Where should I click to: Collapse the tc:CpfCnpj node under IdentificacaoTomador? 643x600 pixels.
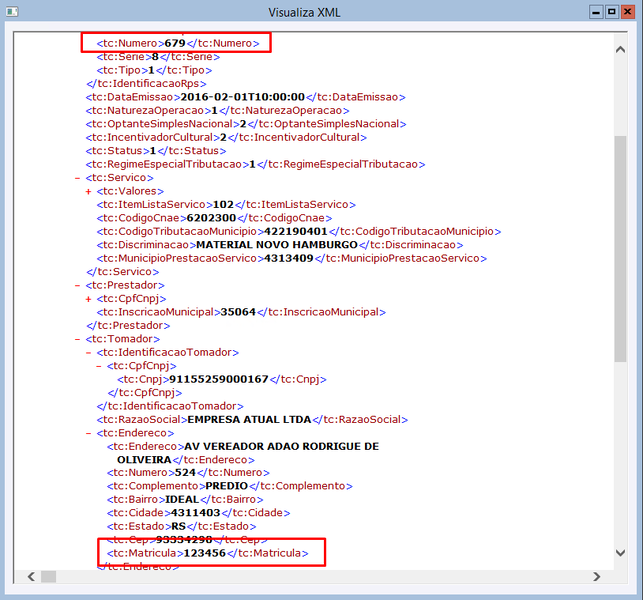click(98, 366)
